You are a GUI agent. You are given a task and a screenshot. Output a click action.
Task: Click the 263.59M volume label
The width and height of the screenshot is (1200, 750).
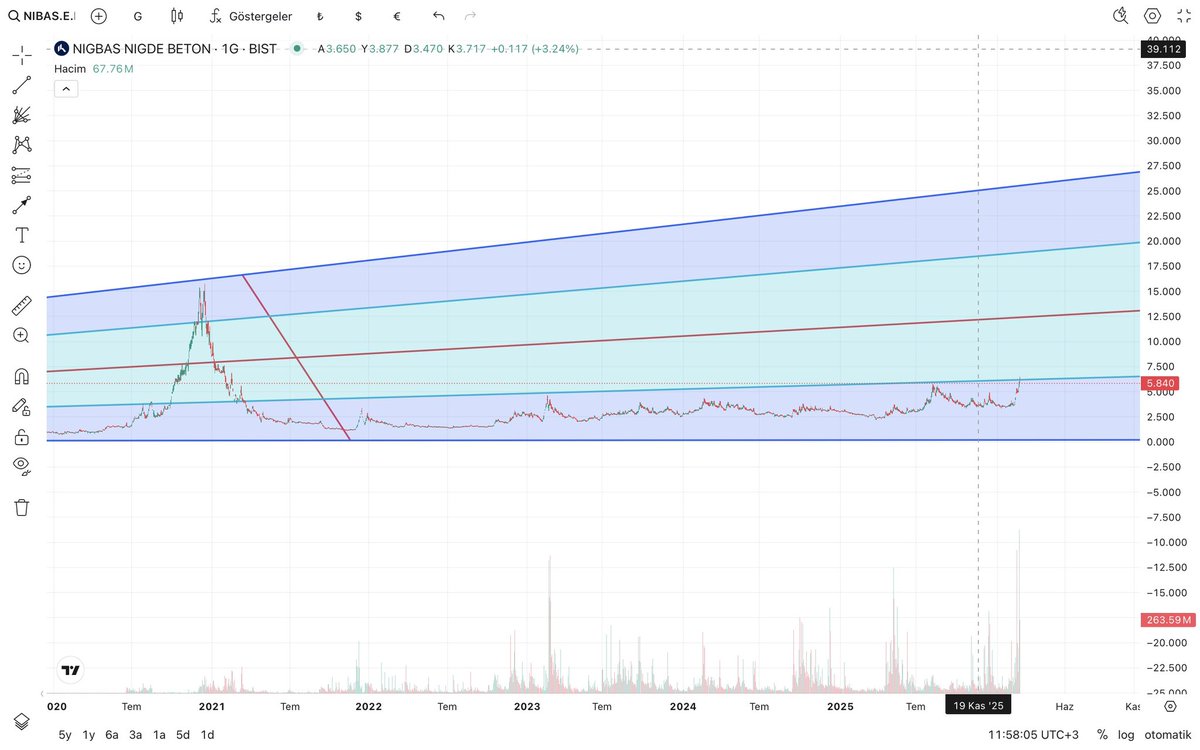coord(1167,620)
